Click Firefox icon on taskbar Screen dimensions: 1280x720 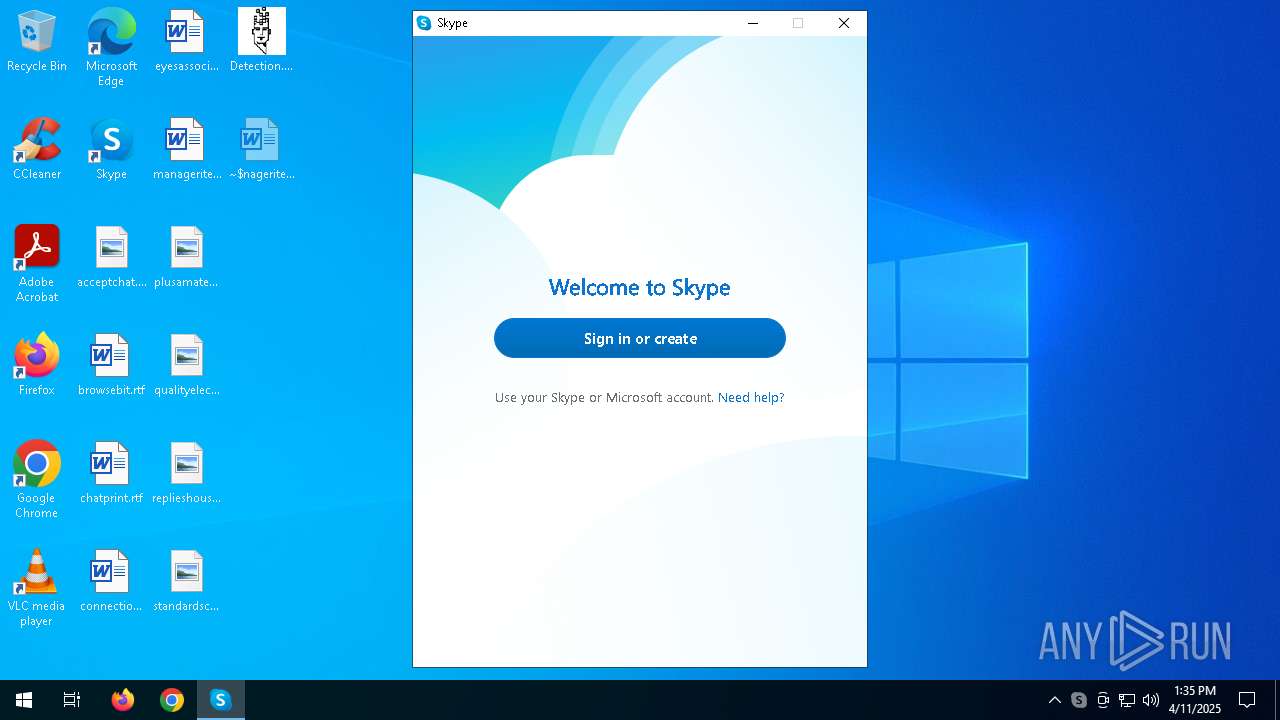tap(123, 700)
